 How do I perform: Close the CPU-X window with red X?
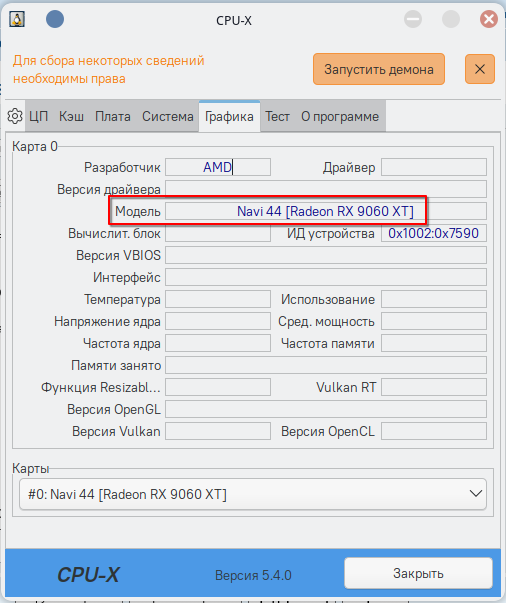pyautogui.click(x=489, y=19)
